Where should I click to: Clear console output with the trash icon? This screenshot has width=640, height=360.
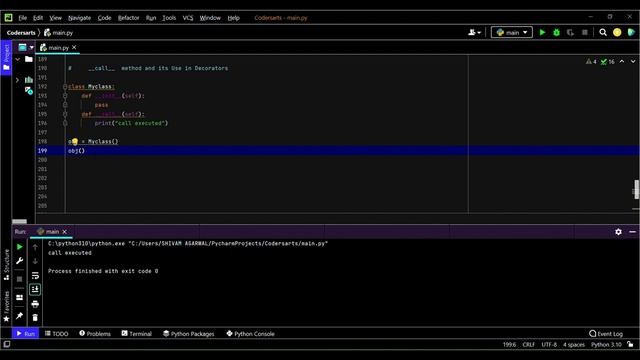pyautogui.click(x=35, y=318)
